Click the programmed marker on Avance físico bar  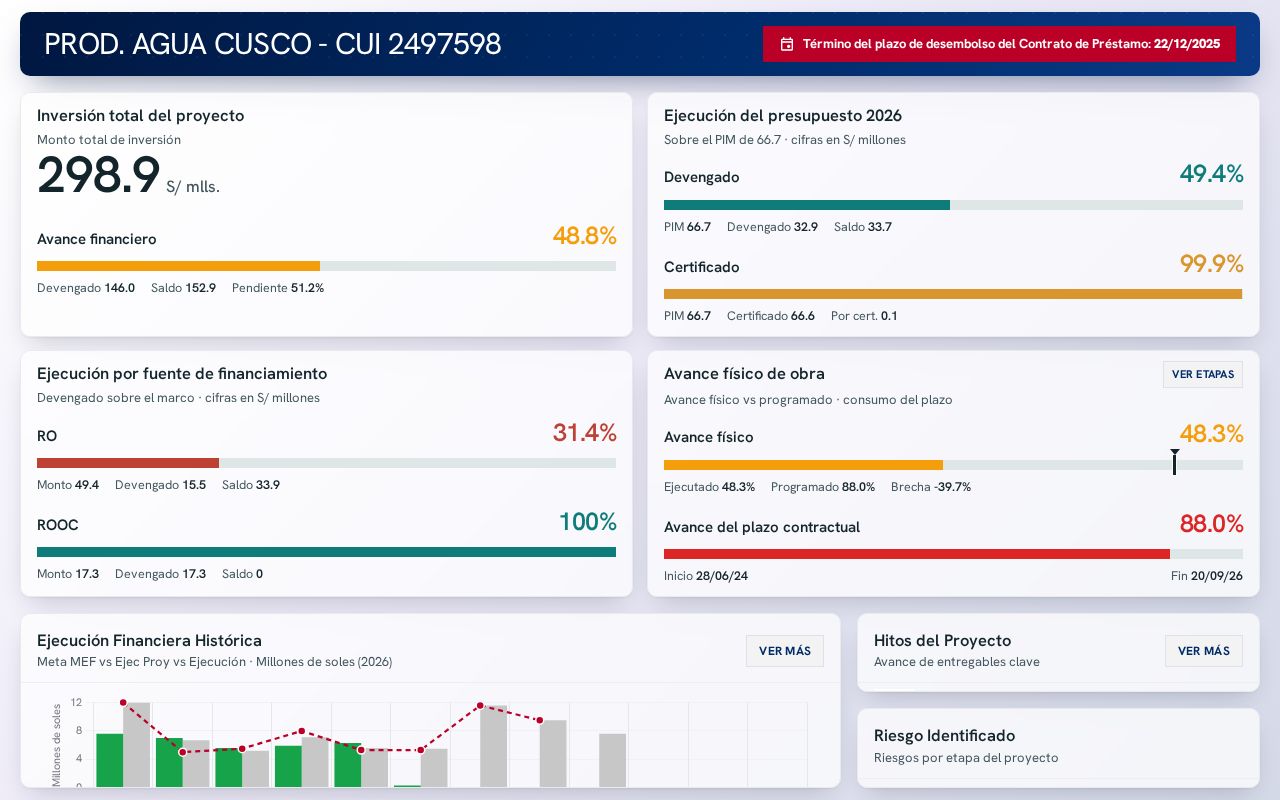[x=1174, y=462]
